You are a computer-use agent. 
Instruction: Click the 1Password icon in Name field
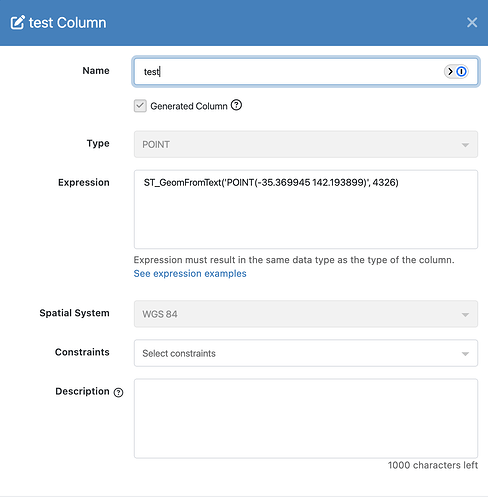click(461, 71)
